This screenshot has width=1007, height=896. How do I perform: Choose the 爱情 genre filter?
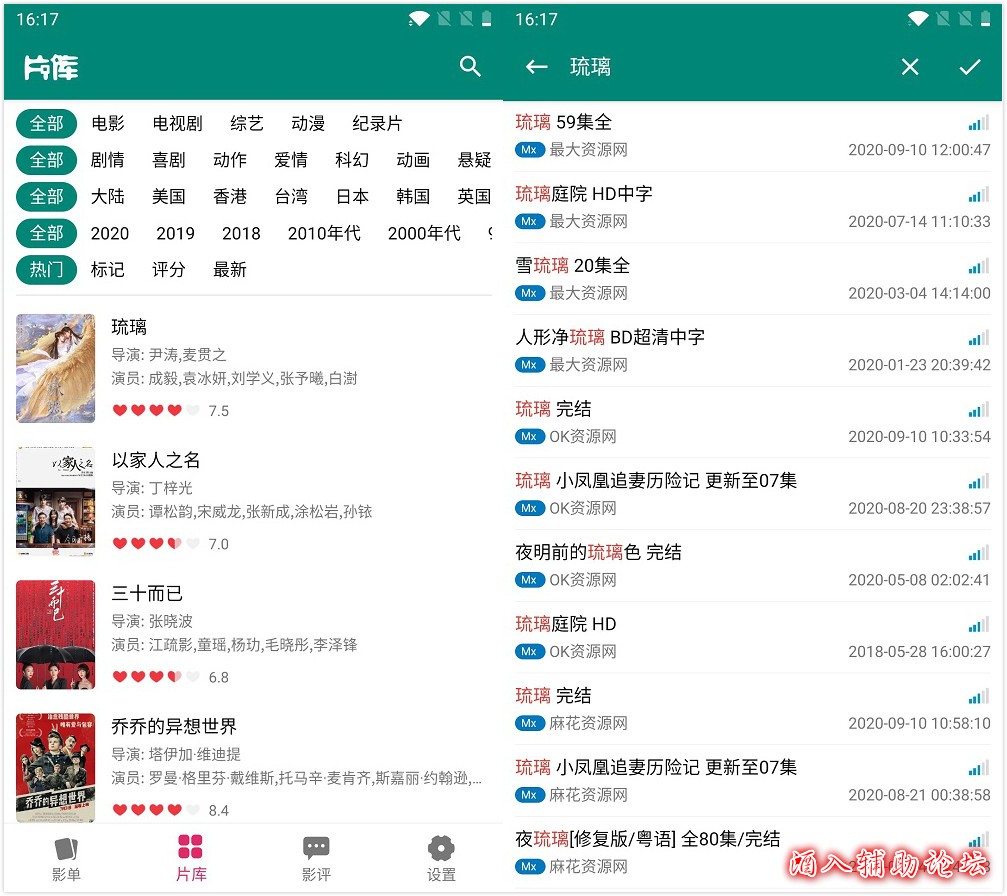tap(291, 160)
